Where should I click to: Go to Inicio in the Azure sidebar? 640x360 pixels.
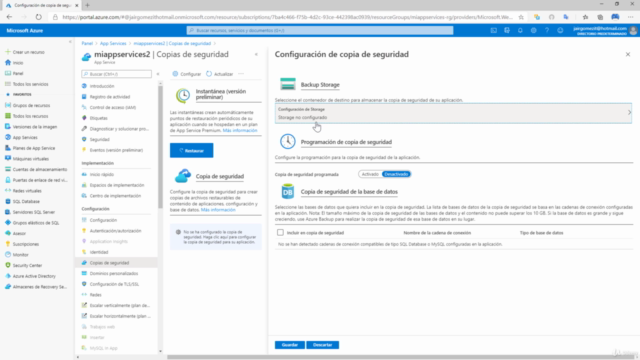point(18,62)
